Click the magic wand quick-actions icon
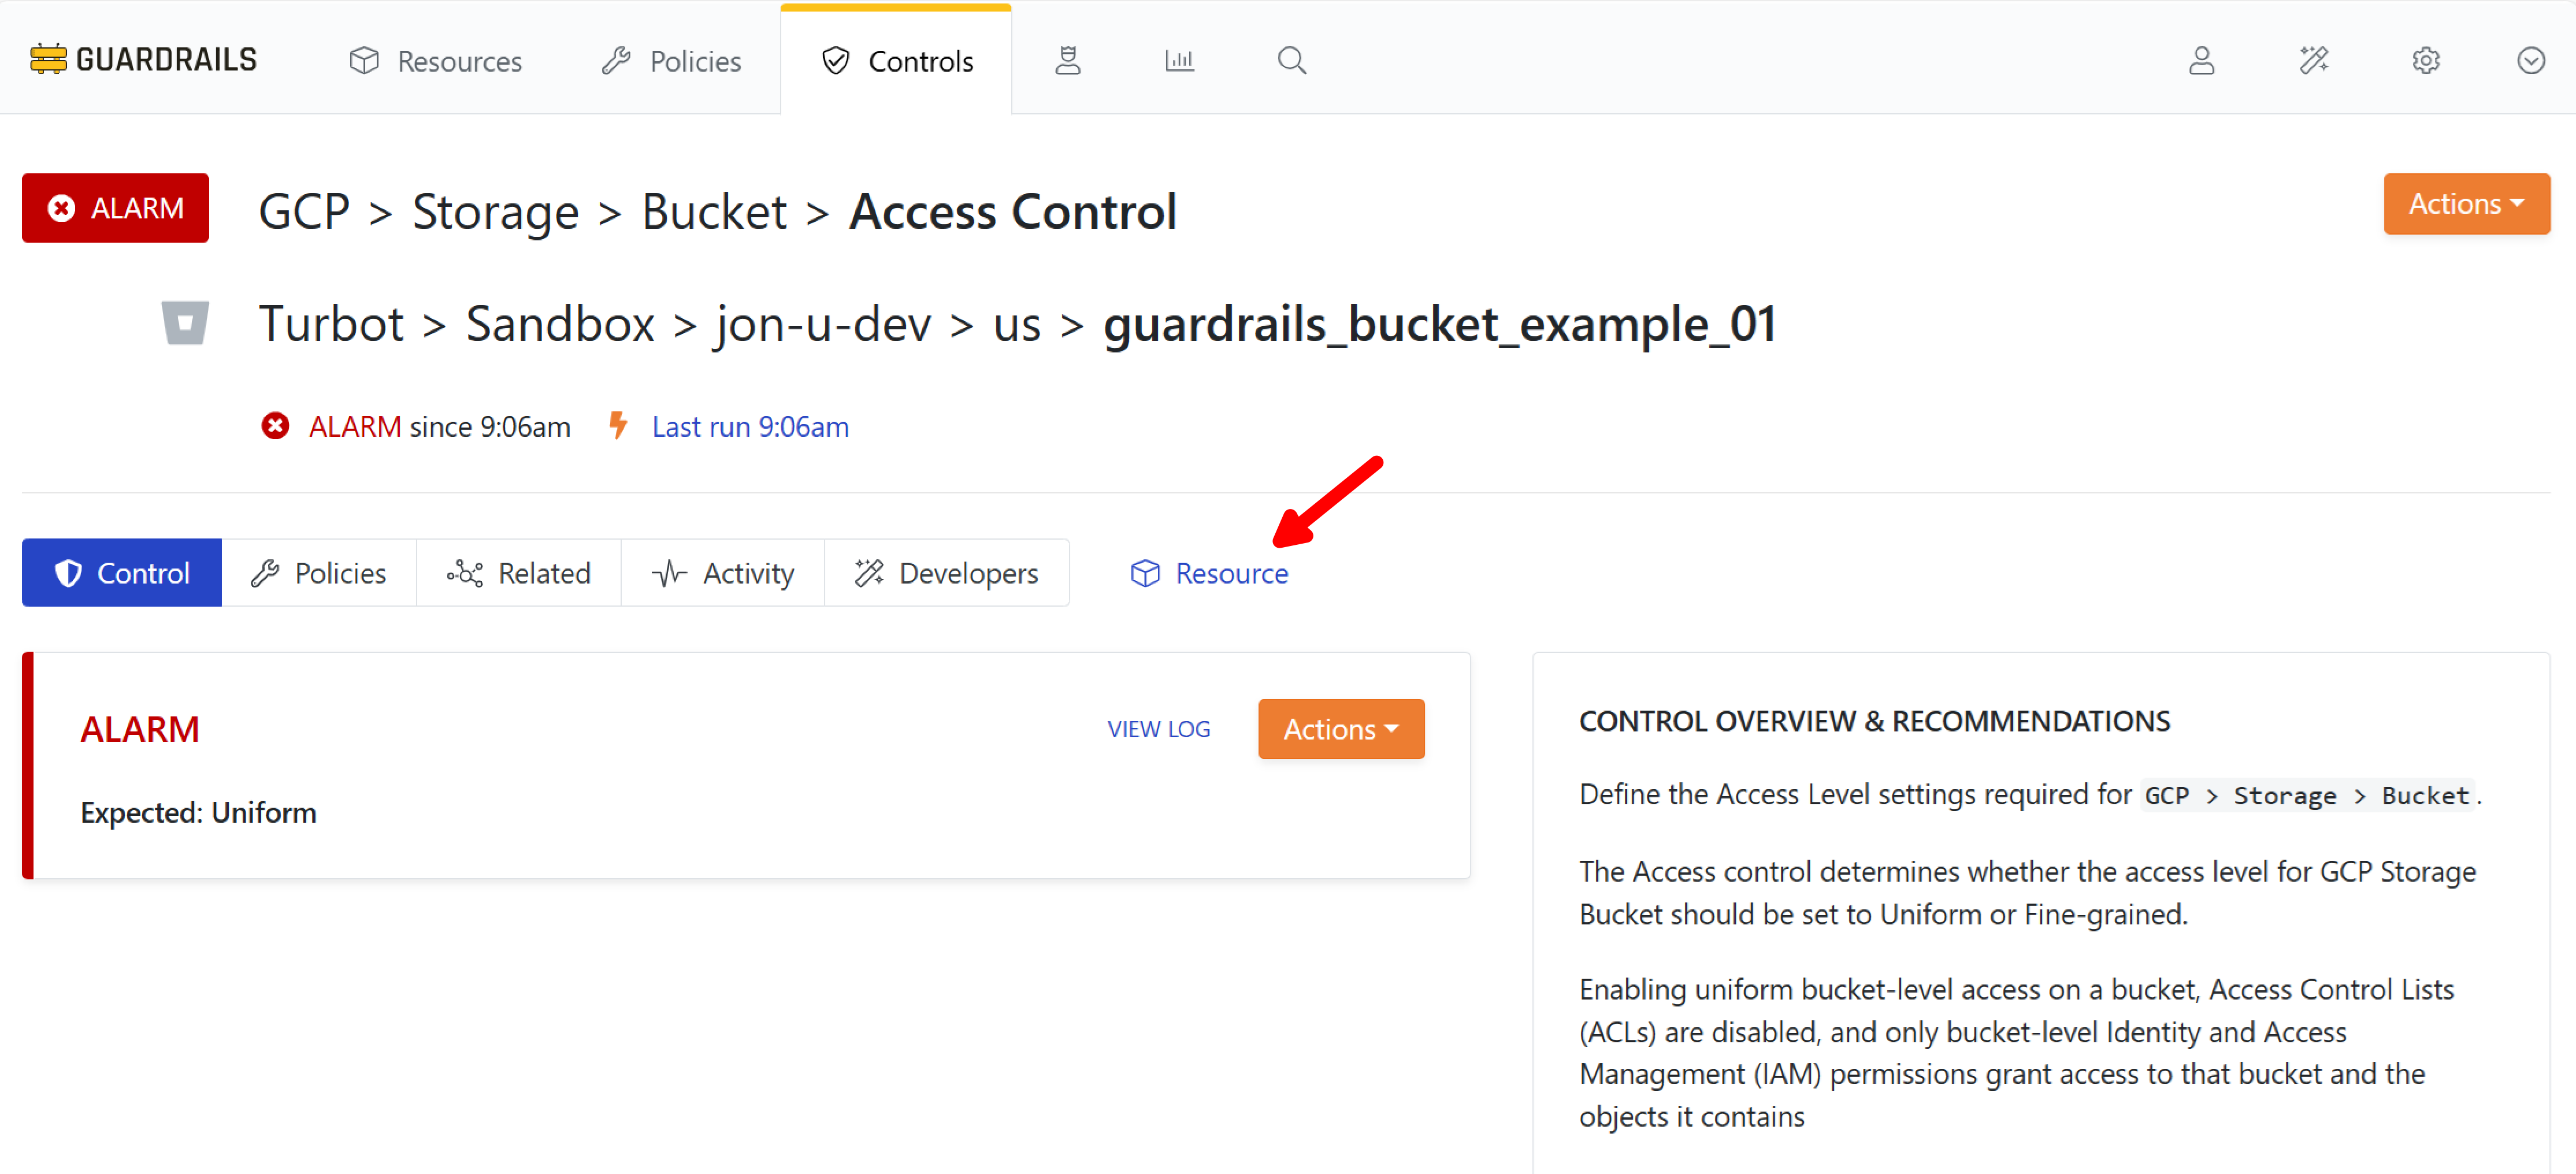Viewport: 2576px width, 1174px height. click(2315, 60)
